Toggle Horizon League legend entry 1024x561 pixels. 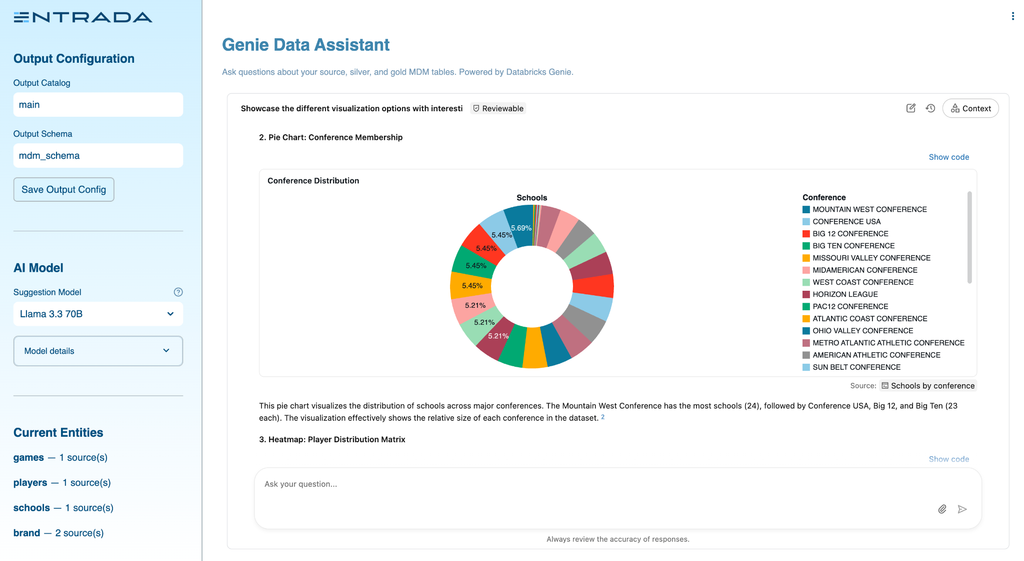click(x=840, y=295)
